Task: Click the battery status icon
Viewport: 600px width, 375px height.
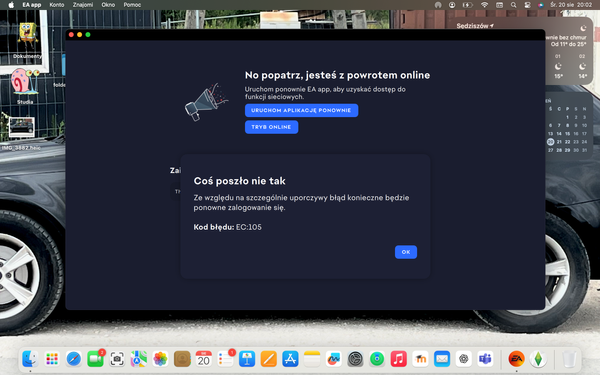Action: [467, 5]
